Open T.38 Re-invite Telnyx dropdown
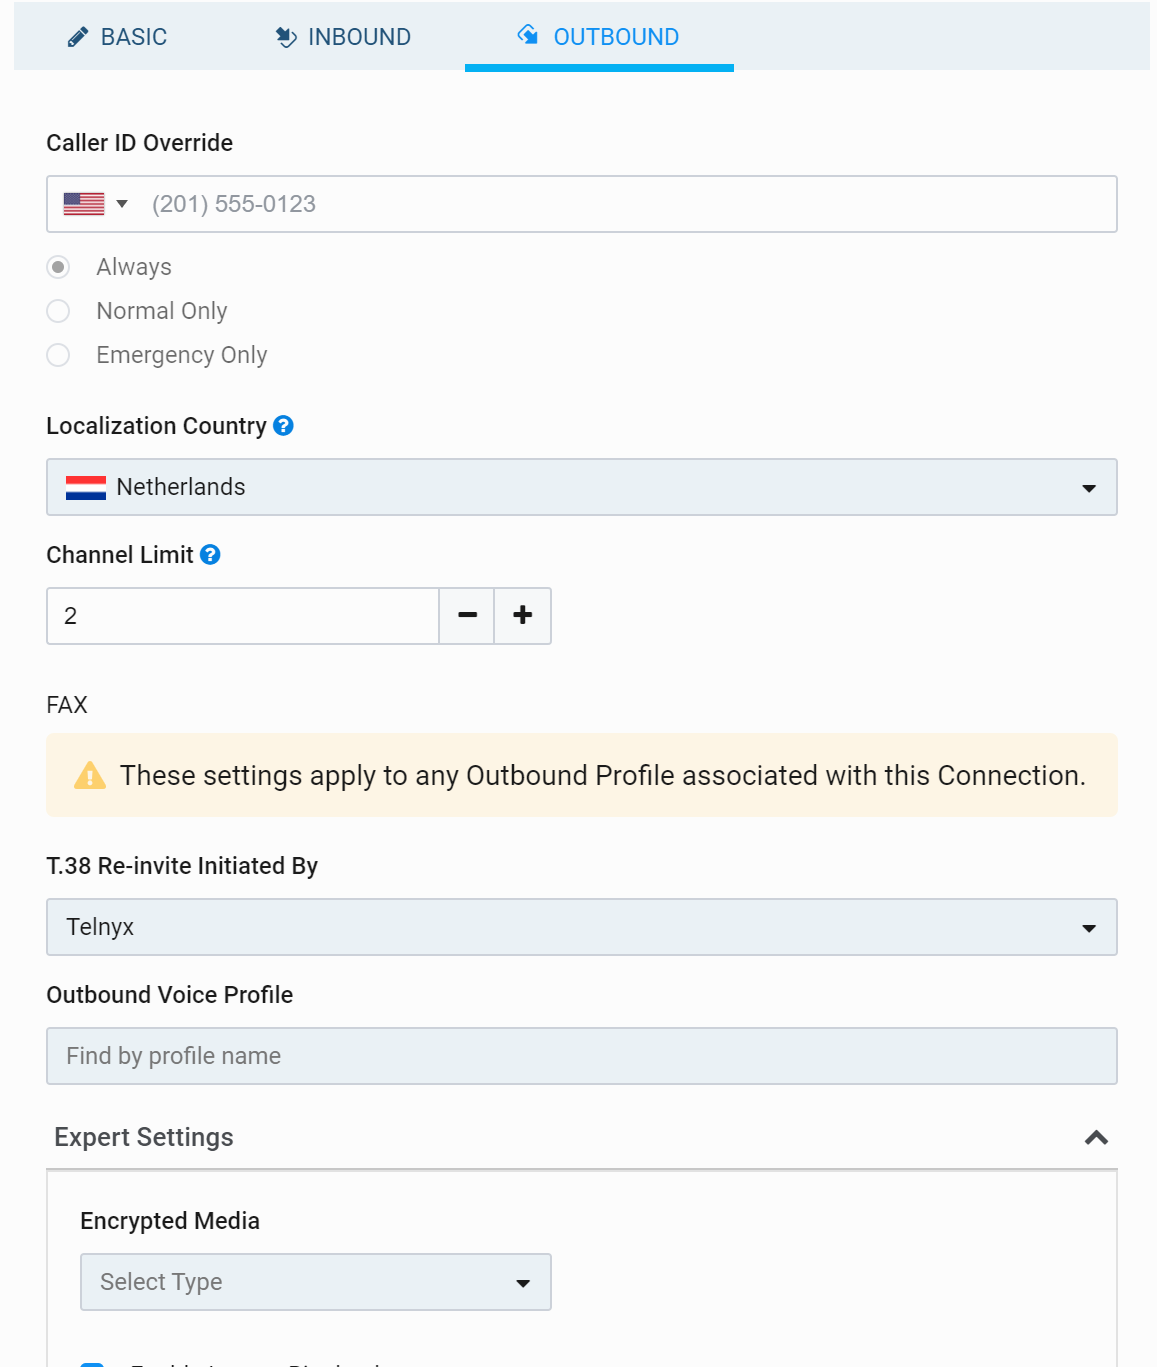This screenshot has width=1157, height=1367. click(581, 927)
